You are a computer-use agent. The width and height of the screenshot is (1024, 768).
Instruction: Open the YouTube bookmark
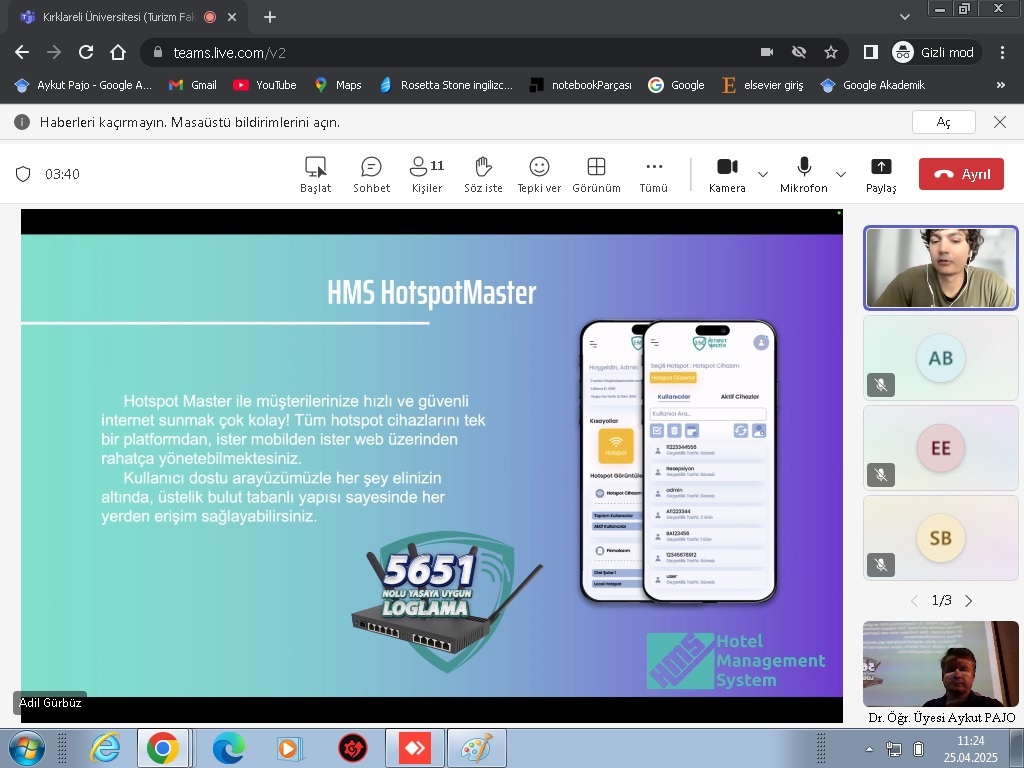[264, 85]
